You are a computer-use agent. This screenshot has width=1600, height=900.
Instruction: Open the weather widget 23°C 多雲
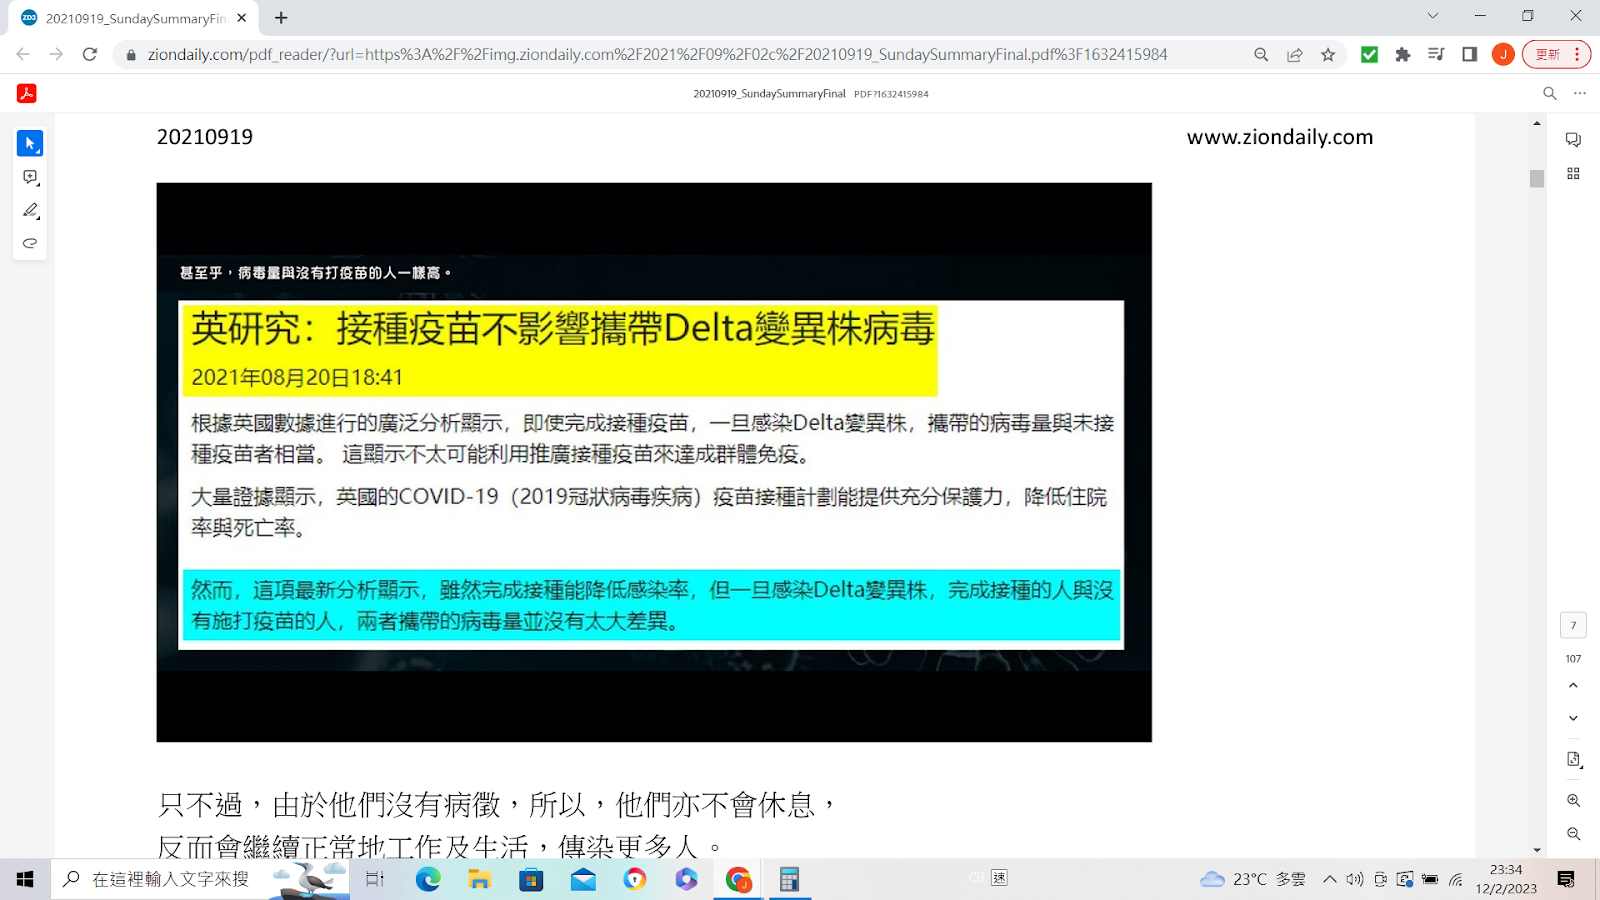coord(1253,879)
